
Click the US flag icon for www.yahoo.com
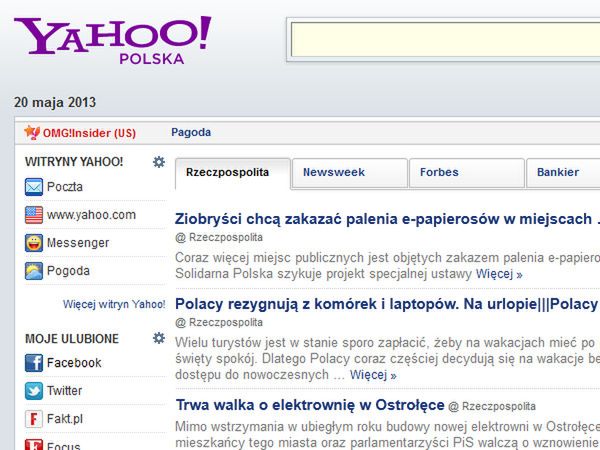[34, 215]
